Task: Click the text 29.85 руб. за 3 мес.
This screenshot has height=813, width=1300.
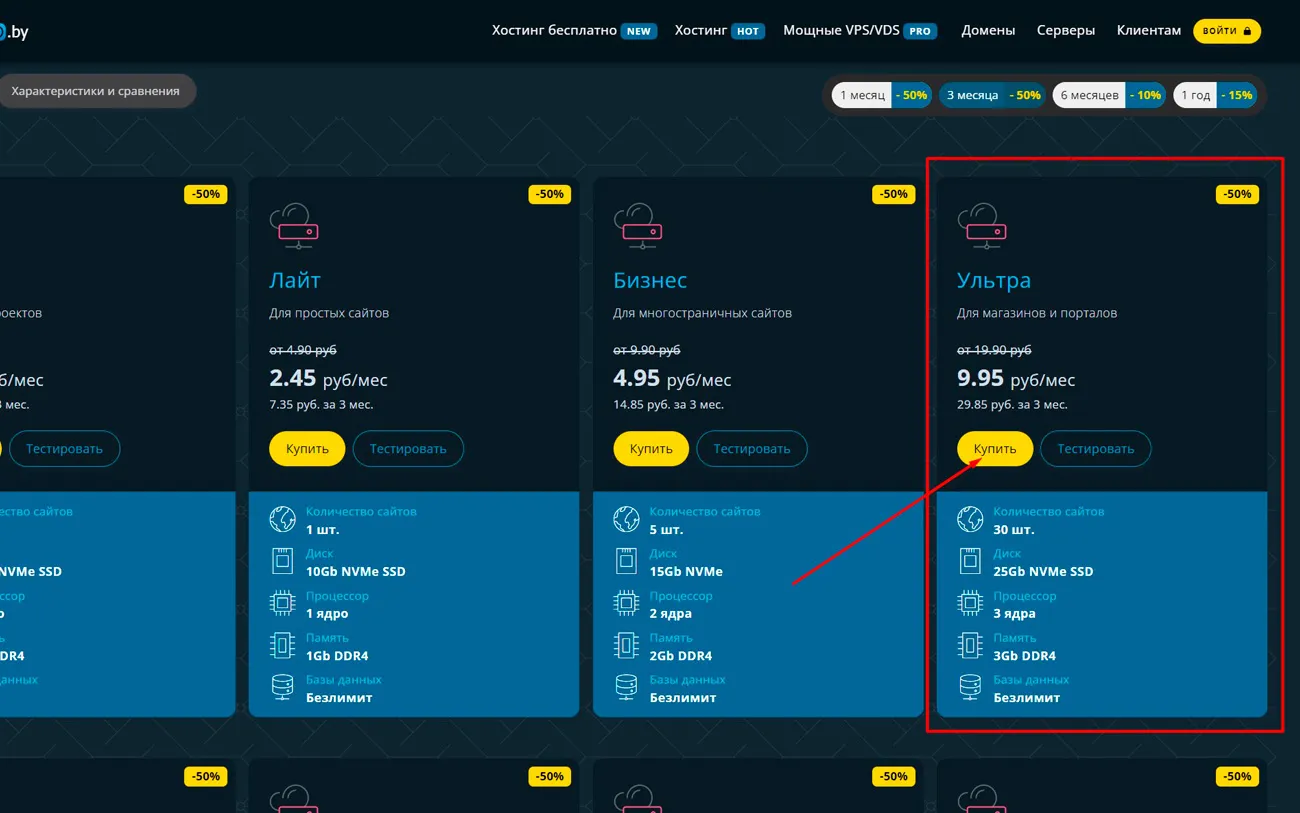Action: [x=1012, y=405]
